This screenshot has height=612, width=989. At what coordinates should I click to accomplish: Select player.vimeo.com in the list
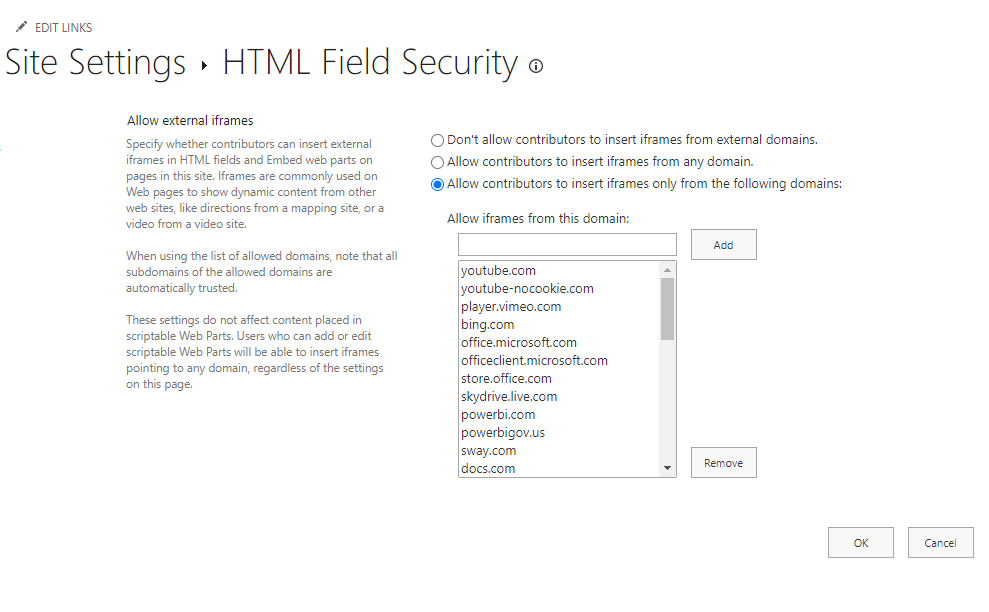511,307
